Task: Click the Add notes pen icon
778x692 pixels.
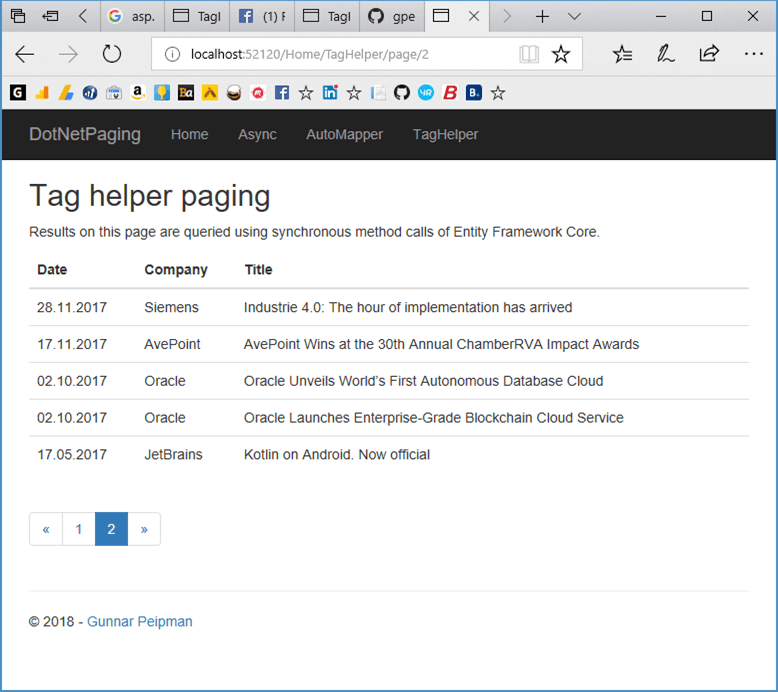Action: click(665, 54)
